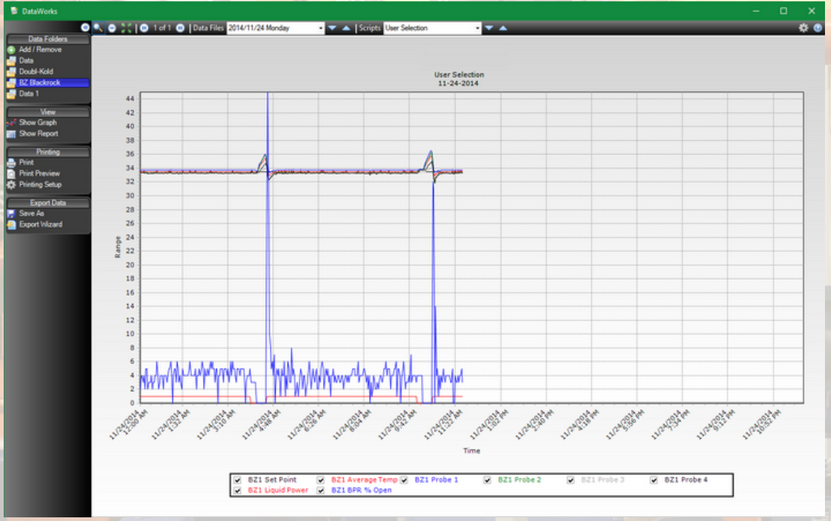
Task: Click the Add / Remove folders icon
Action: click(11, 49)
